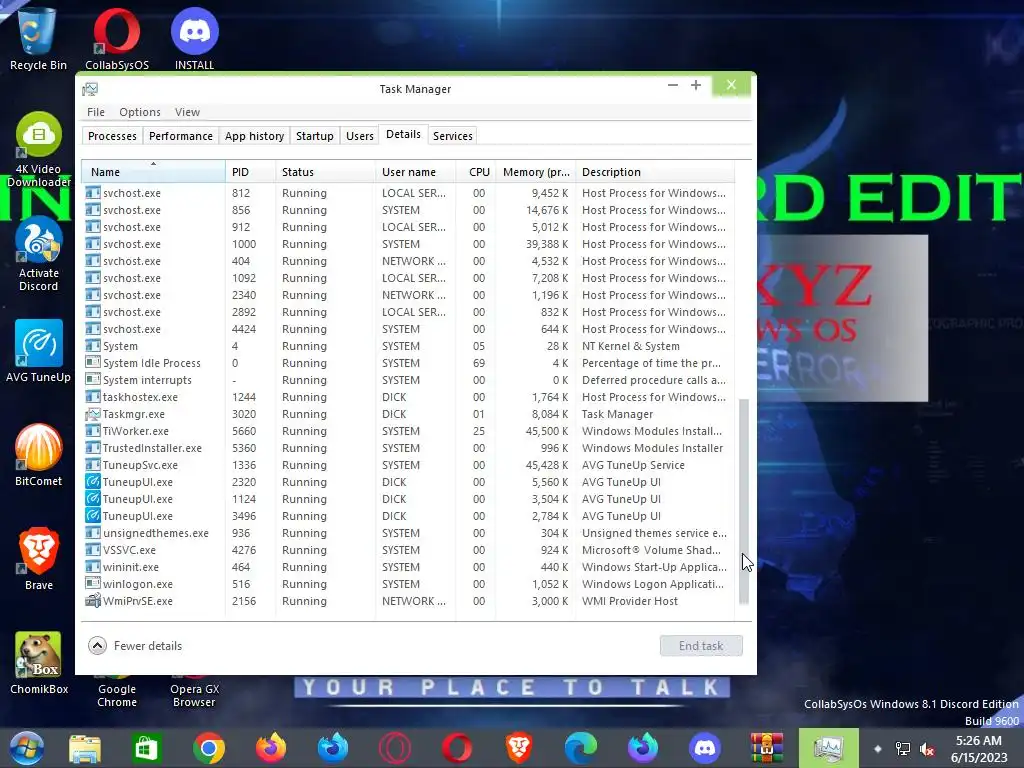Viewport: 1024px width, 768px height.
Task: Select VSSVC.exe in the details list
Action: tap(408, 550)
